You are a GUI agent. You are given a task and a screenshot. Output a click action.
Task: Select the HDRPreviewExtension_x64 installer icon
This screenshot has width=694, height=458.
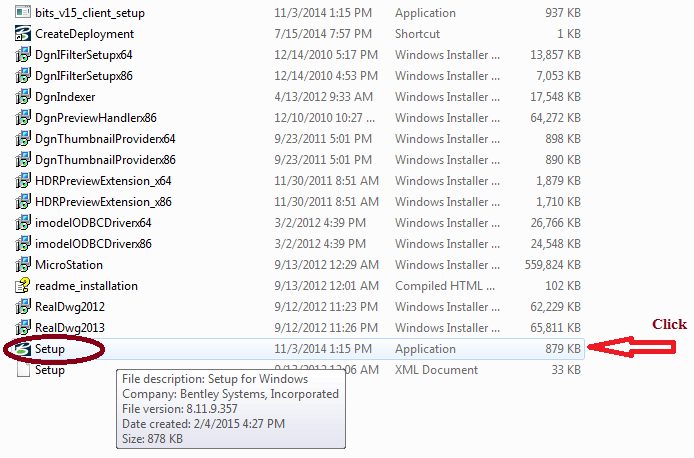tap(23, 181)
